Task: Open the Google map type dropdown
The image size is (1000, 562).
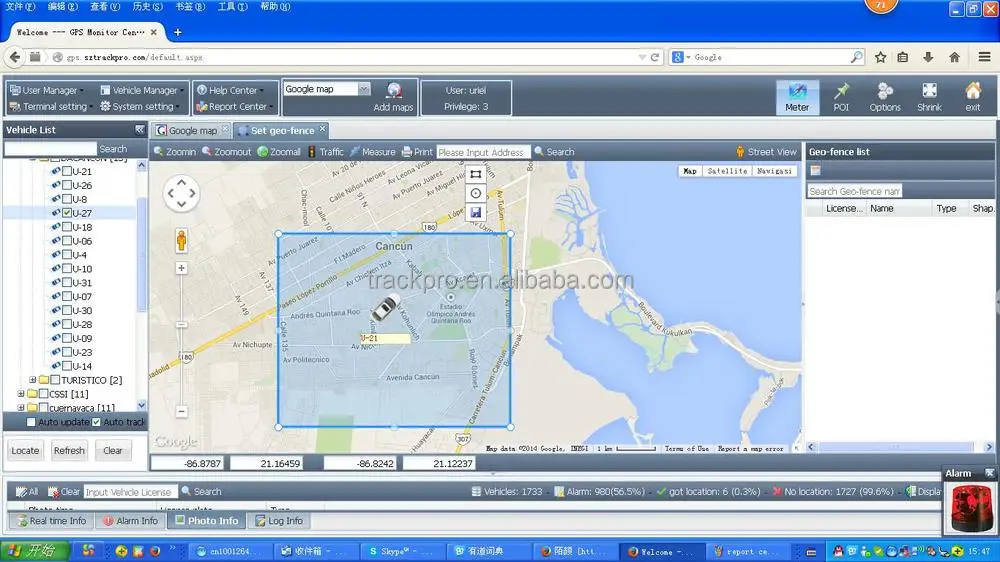Action: tap(364, 89)
